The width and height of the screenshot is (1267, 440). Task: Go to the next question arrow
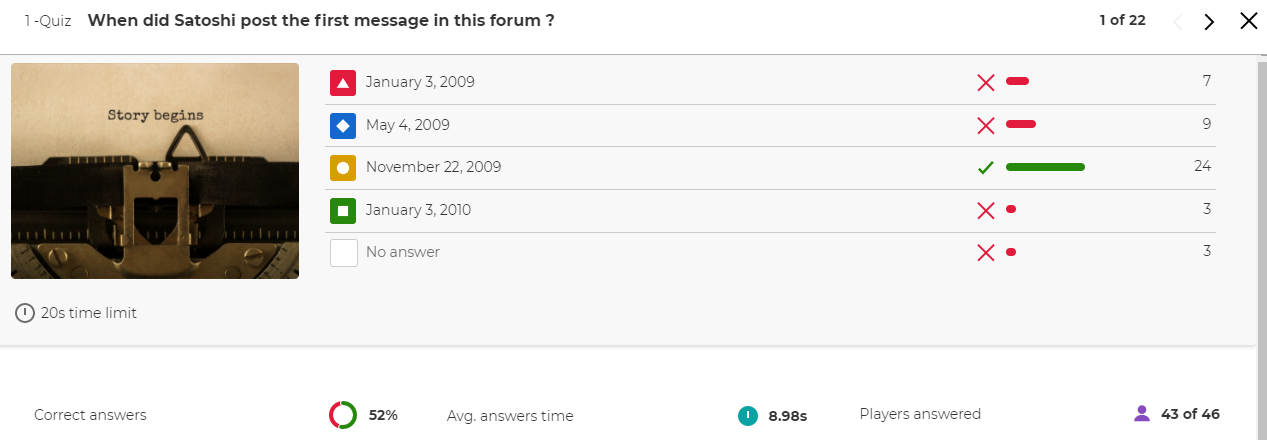click(1209, 22)
